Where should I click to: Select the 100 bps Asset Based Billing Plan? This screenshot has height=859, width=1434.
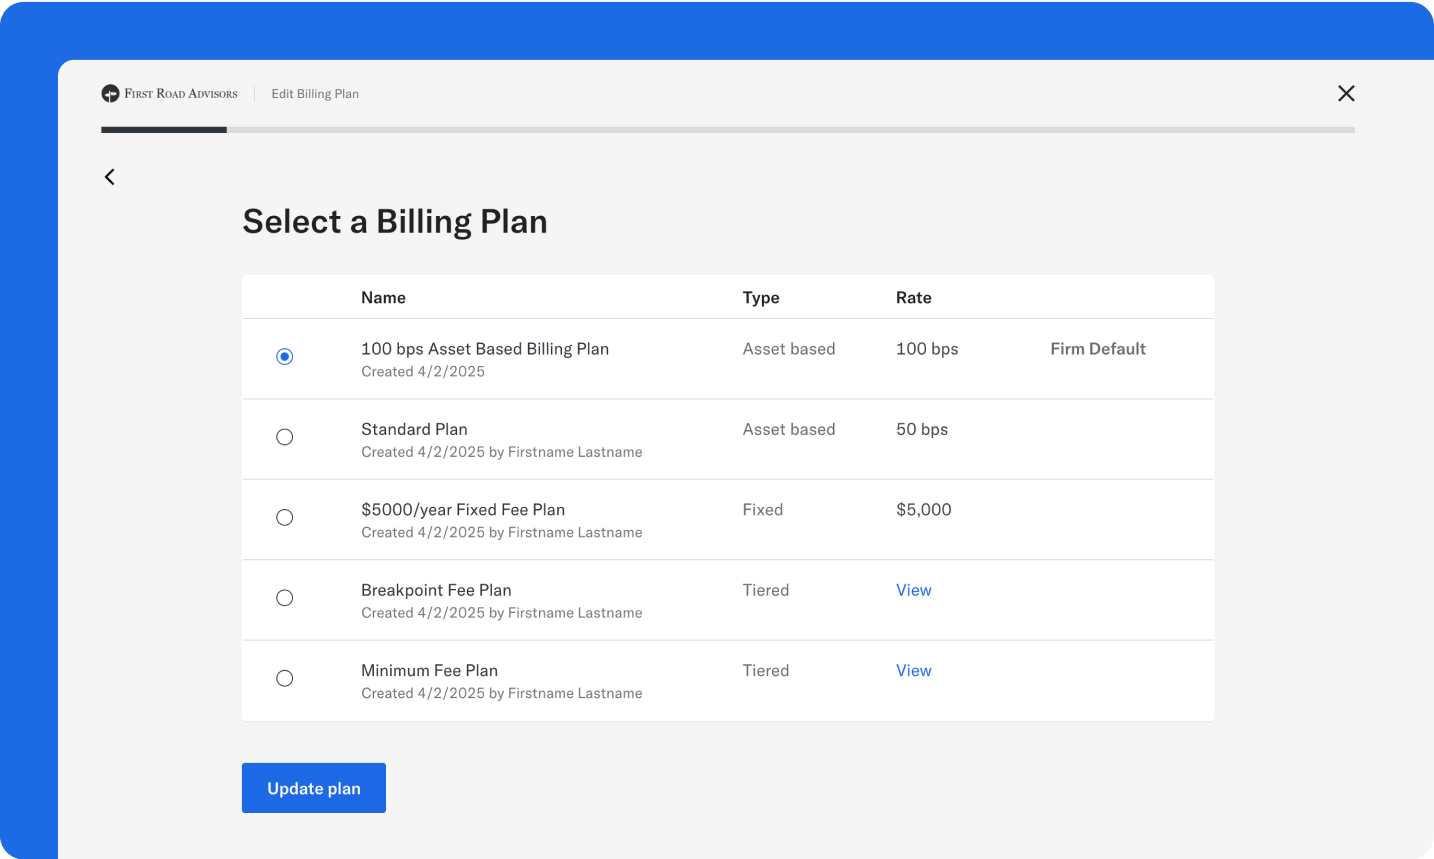[284, 355]
